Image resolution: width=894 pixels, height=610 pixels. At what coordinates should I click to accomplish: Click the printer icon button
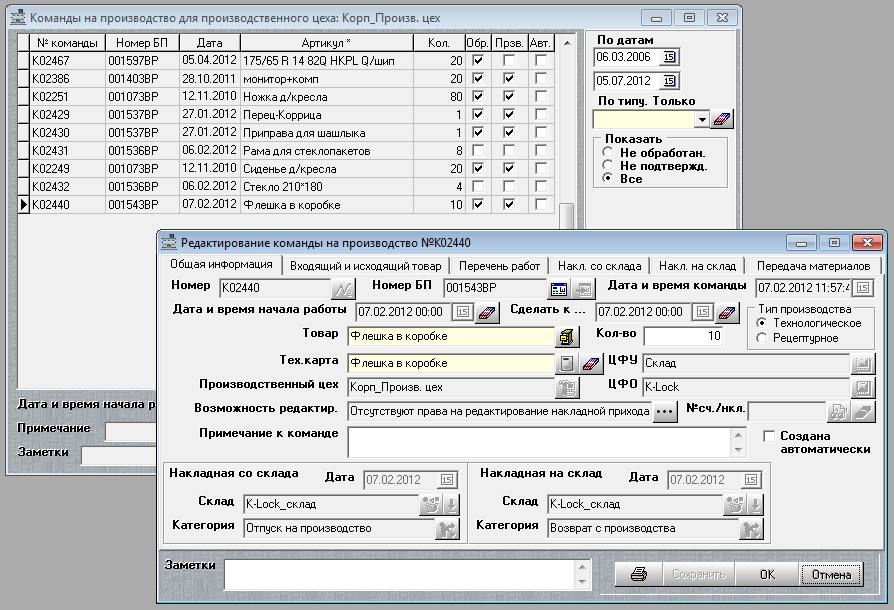(639, 574)
